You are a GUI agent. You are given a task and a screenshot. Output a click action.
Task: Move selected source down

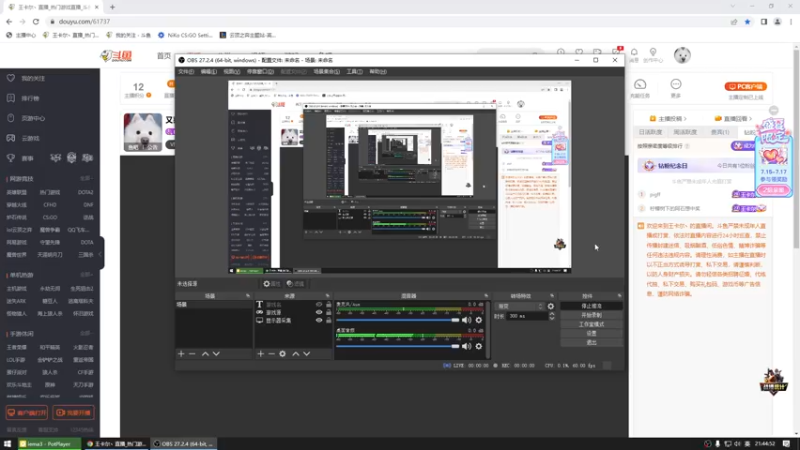307,354
